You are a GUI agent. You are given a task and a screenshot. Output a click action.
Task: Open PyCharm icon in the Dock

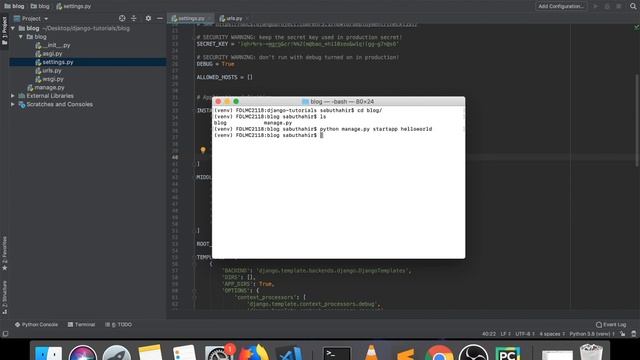(x=508, y=353)
